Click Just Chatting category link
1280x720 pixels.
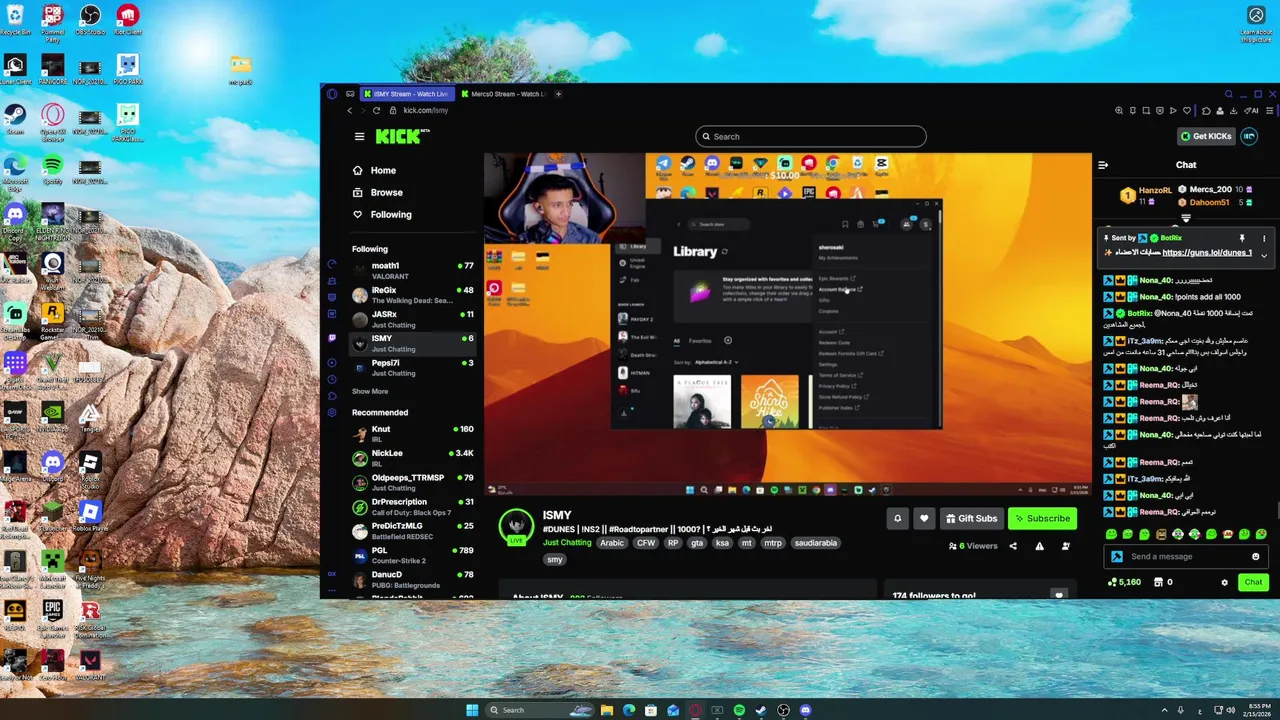[567, 543]
